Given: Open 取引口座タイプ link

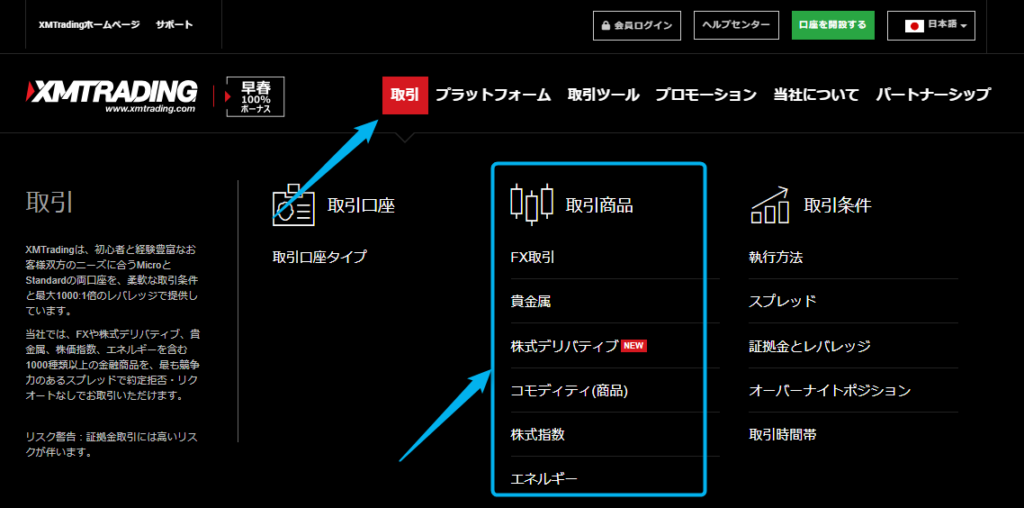Looking at the screenshot, I should (x=319, y=257).
